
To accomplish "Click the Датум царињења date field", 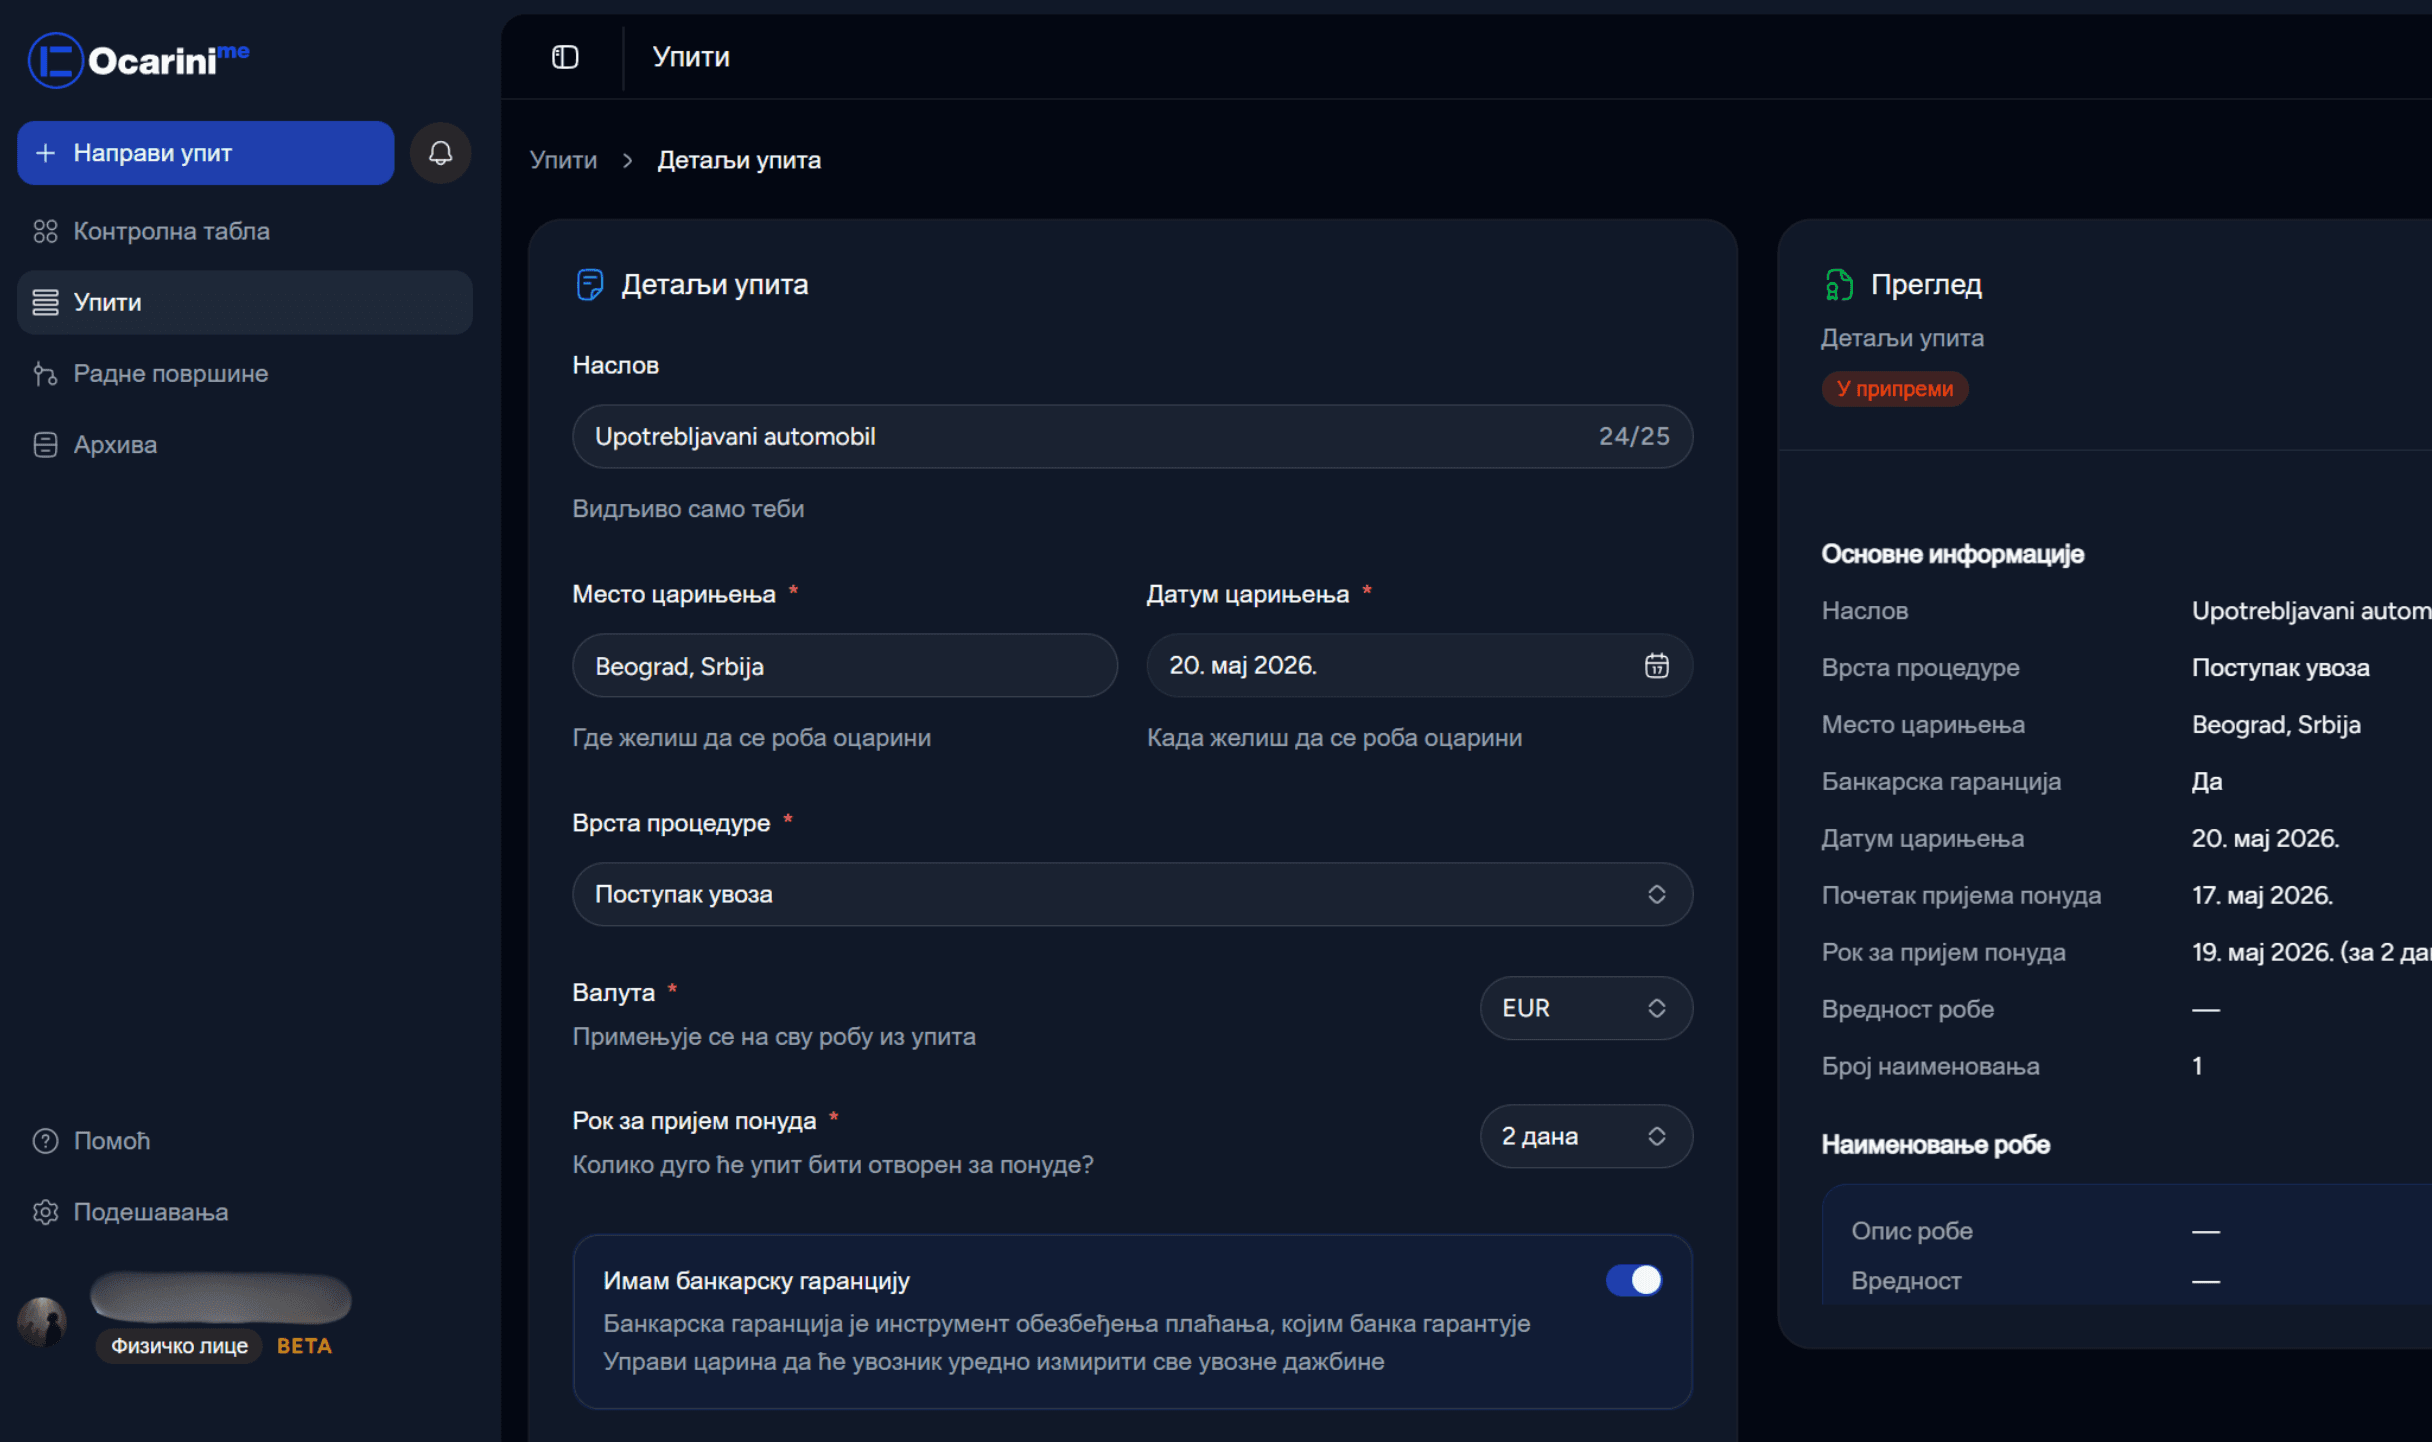I will point(1419,665).
